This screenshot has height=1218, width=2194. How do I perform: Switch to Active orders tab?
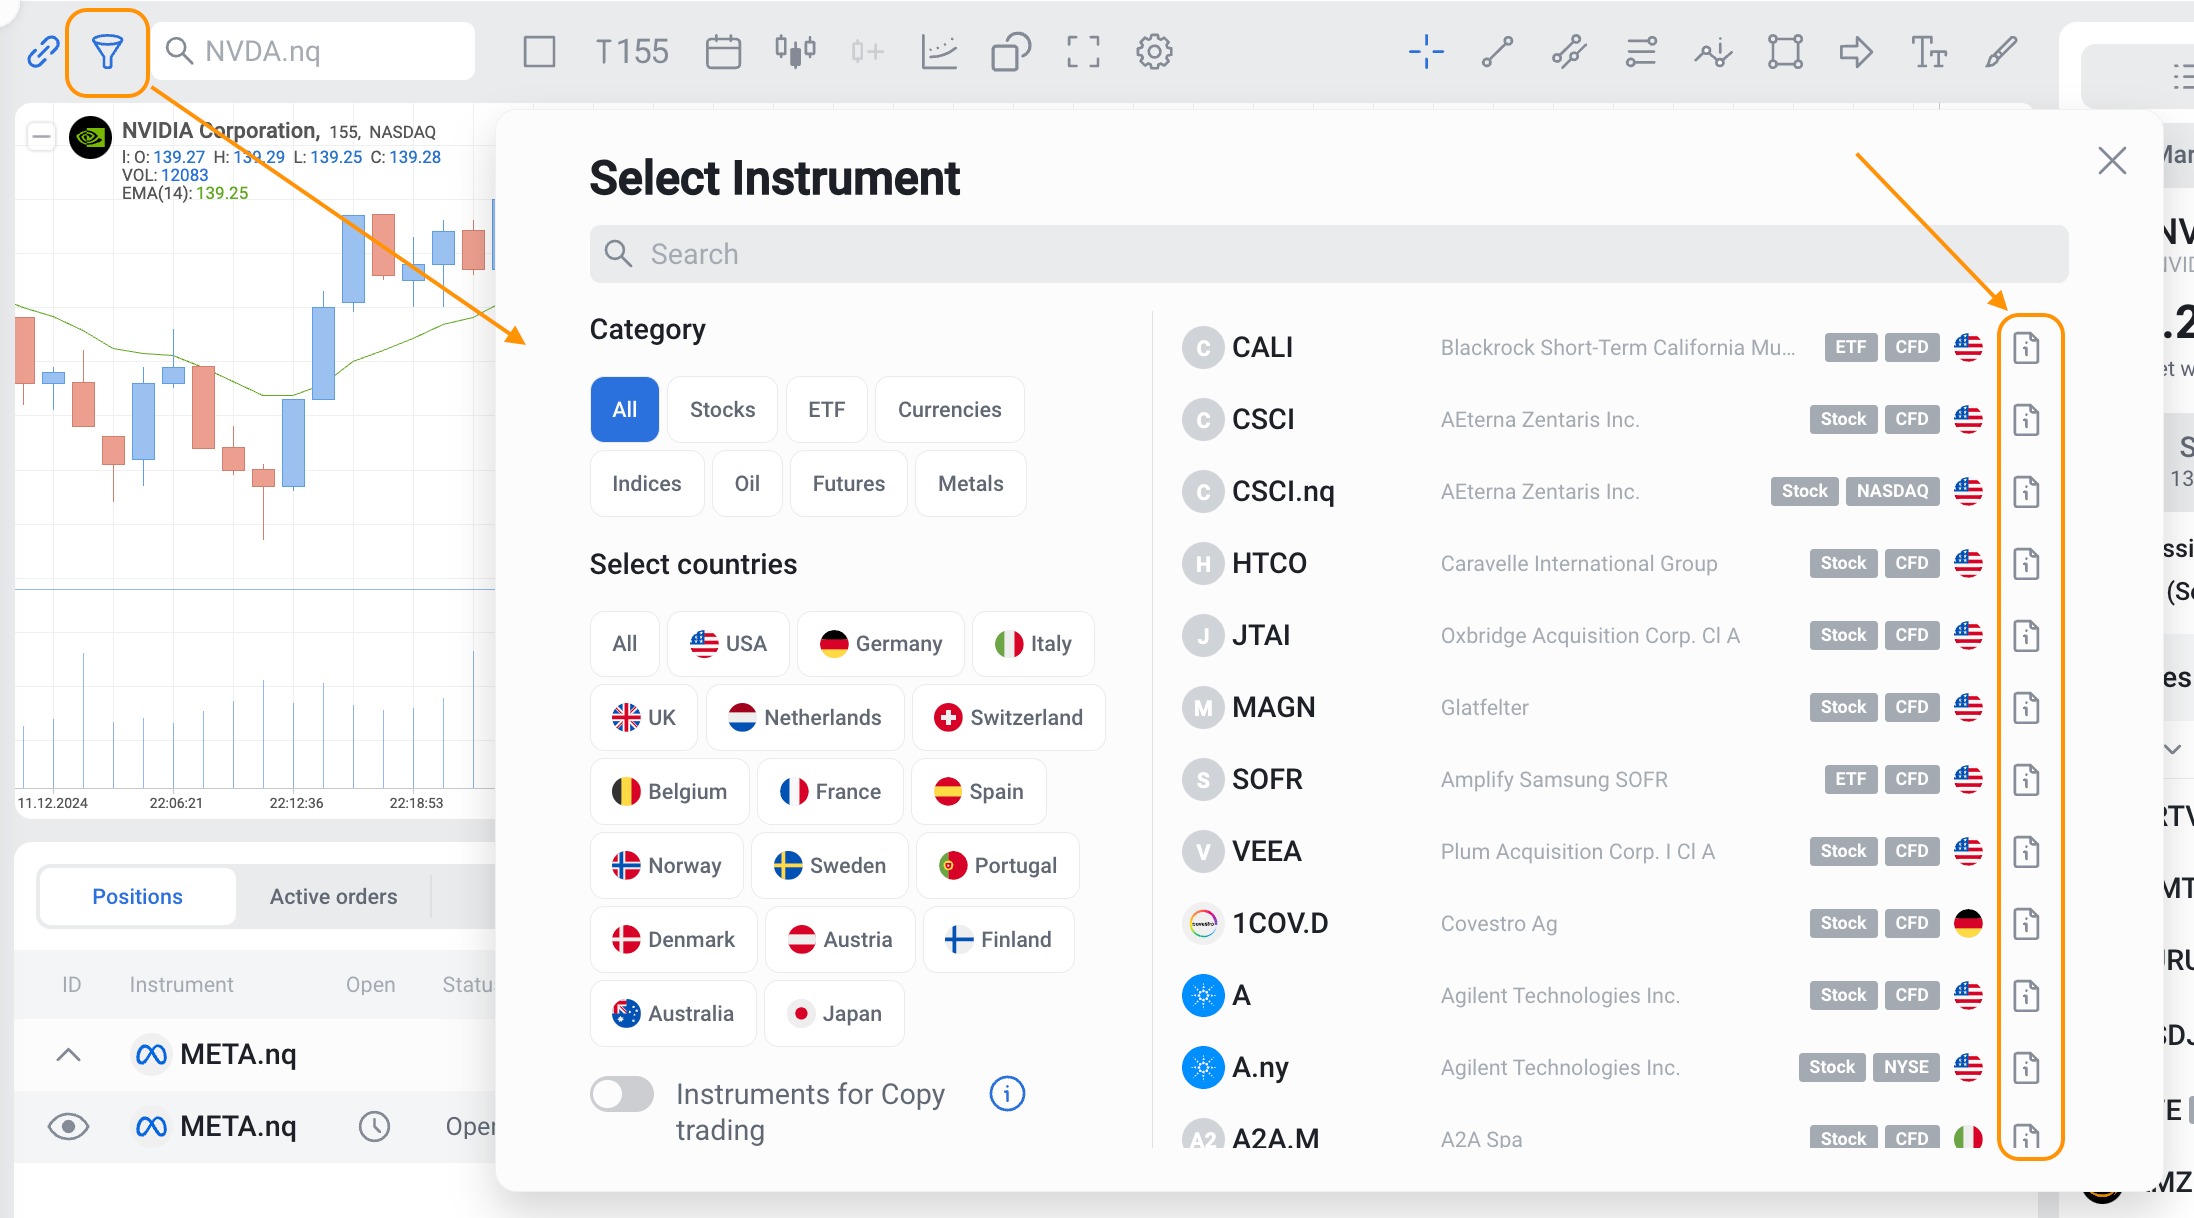click(333, 897)
